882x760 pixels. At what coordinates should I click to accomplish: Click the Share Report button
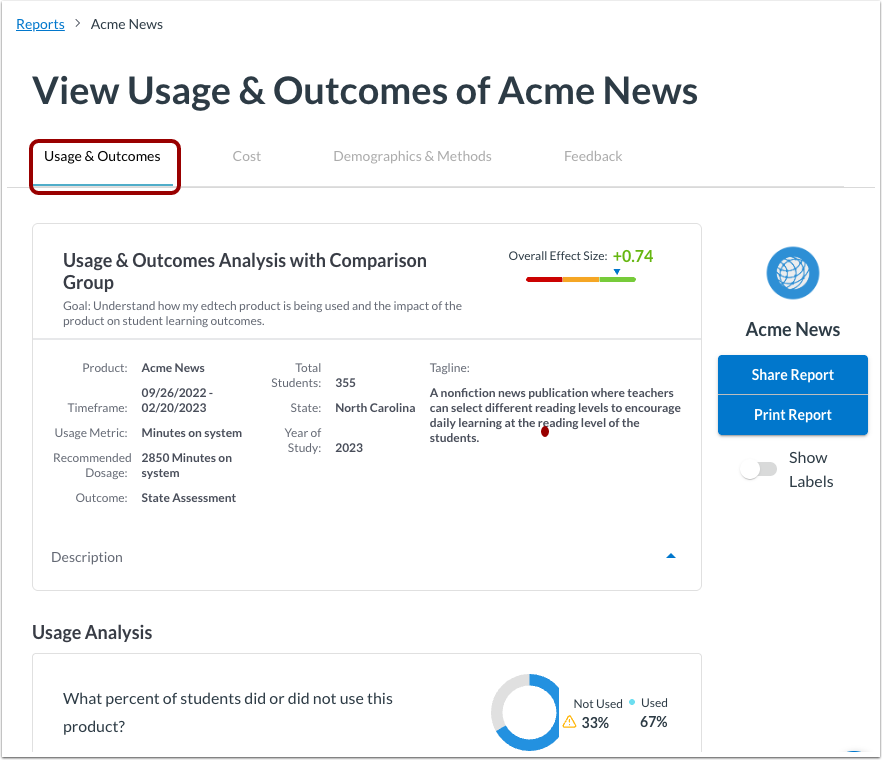(x=792, y=375)
